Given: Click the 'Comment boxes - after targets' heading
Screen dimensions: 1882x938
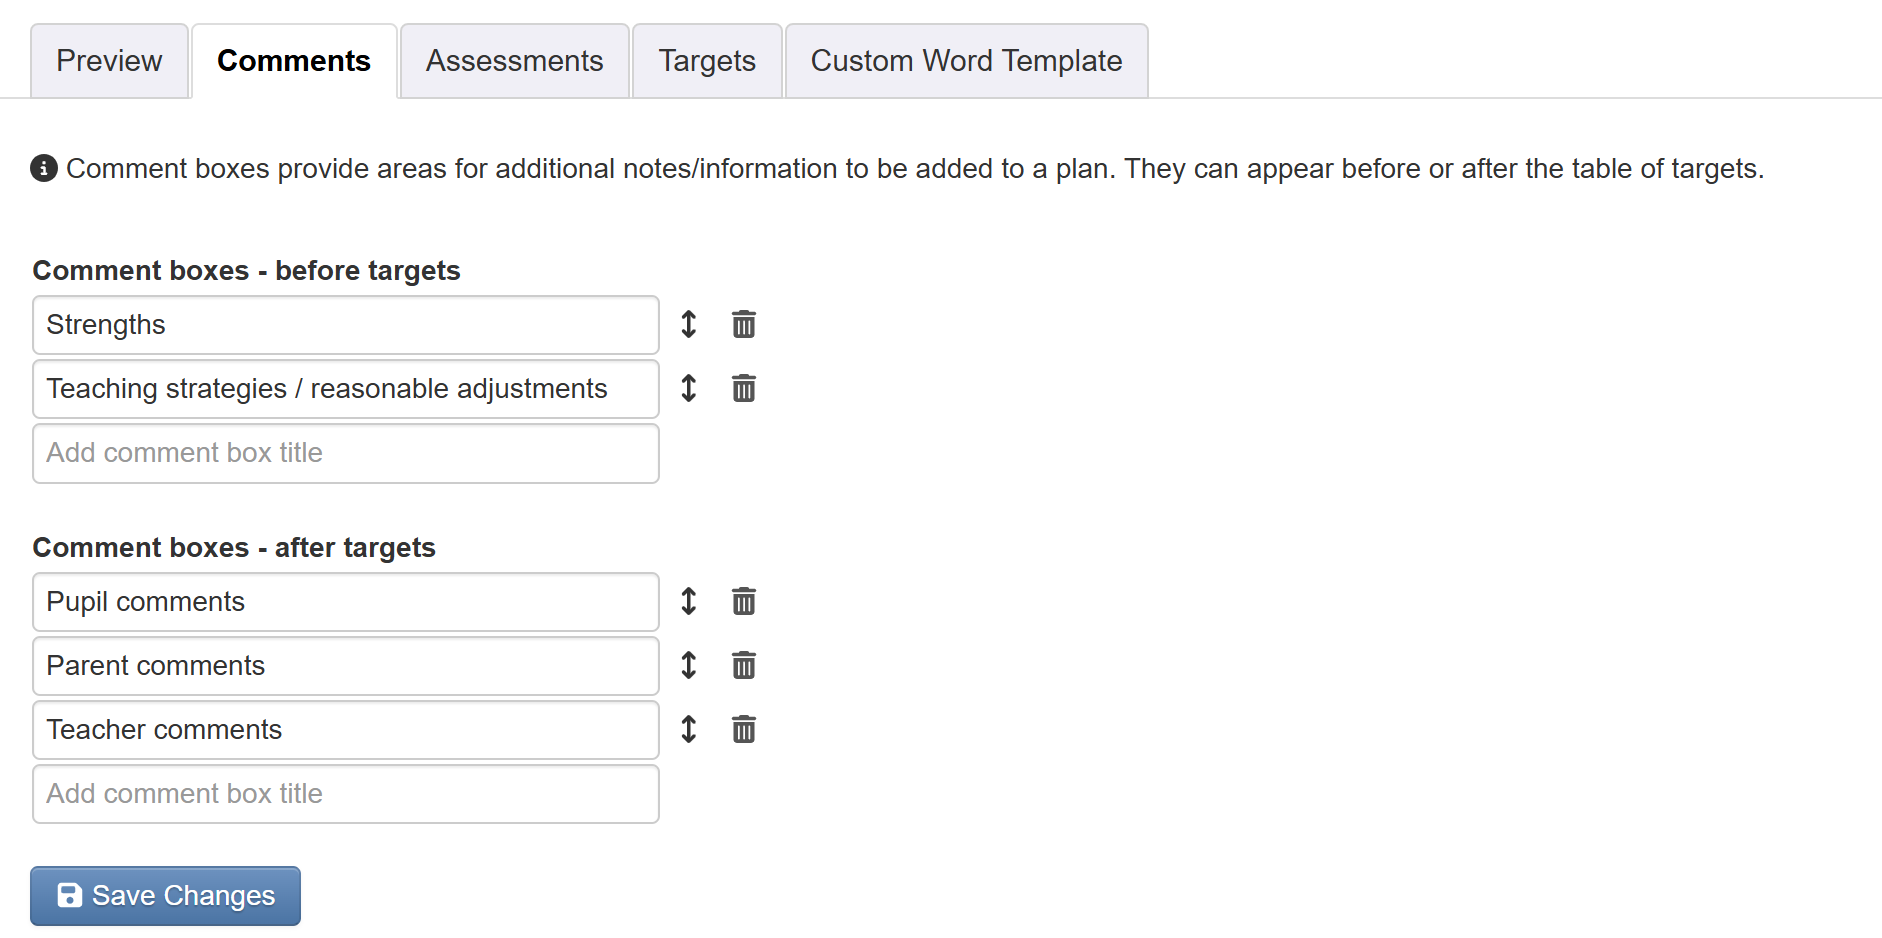Looking at the screenshot, I should click(x=234, y=548).
